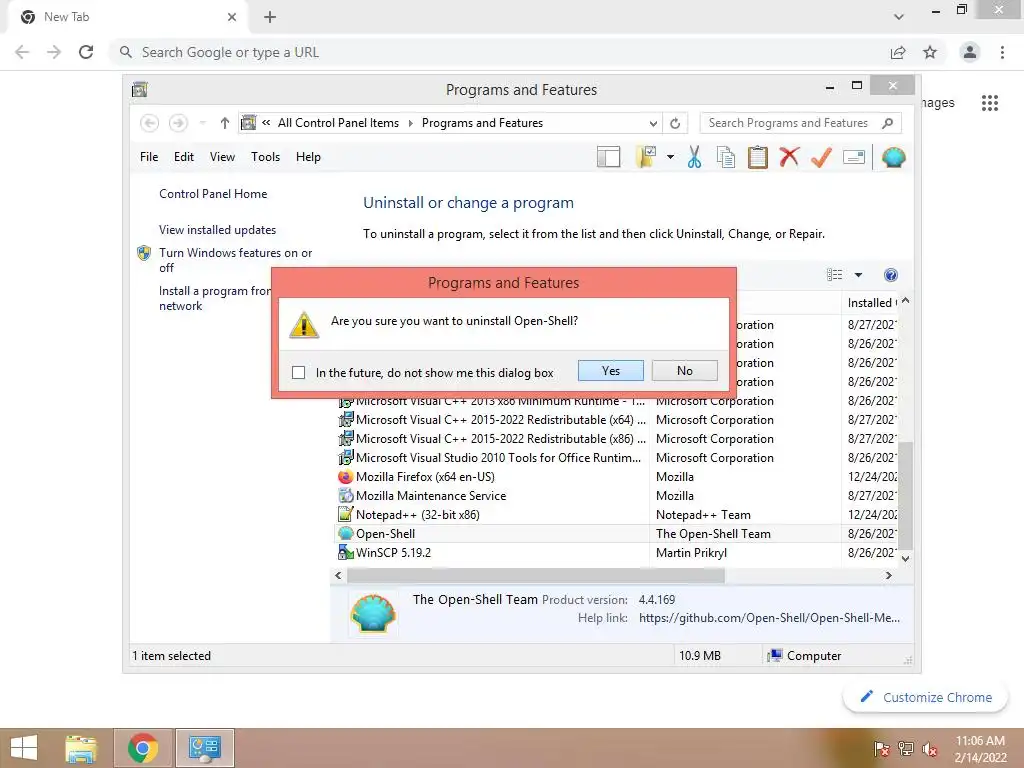Click the volume tray icon
The image size is (1024, 768).
(x=929, y=749)
